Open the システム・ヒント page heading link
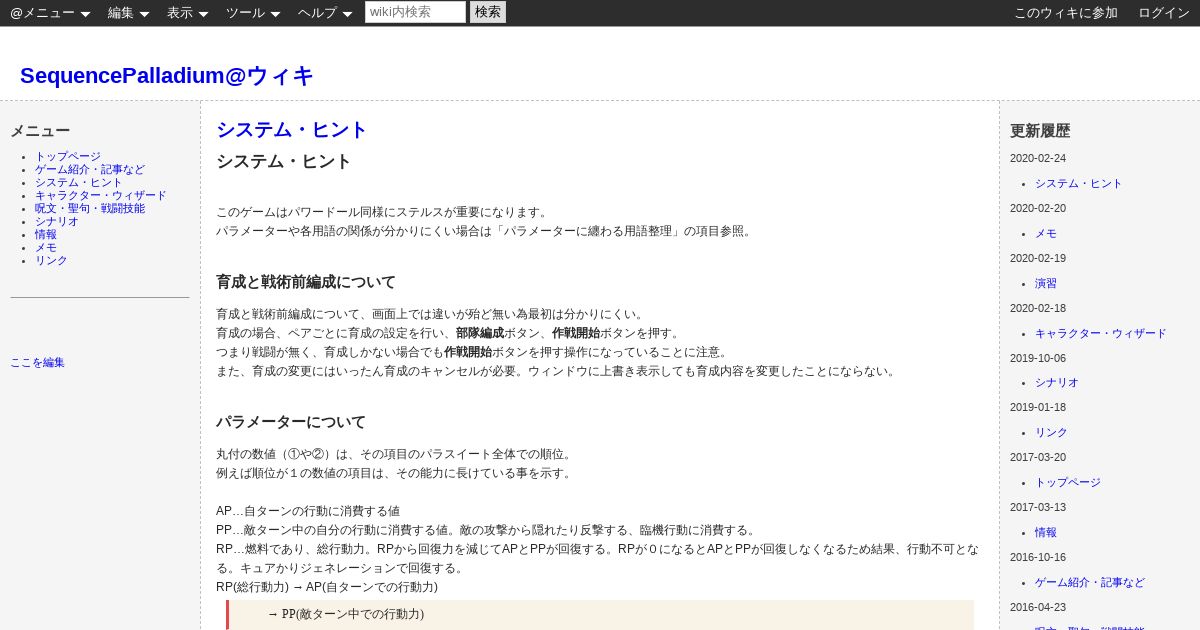 [x=292, y=130]
